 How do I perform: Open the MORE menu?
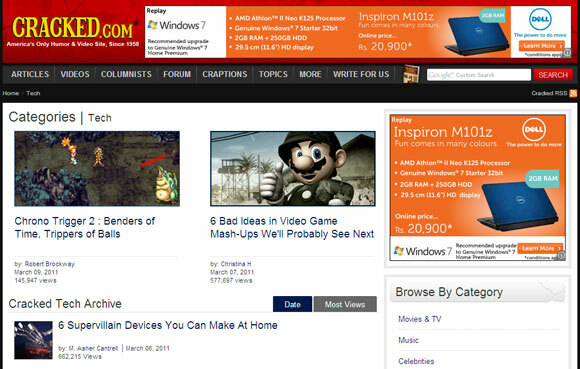click(x=310, y=74)
